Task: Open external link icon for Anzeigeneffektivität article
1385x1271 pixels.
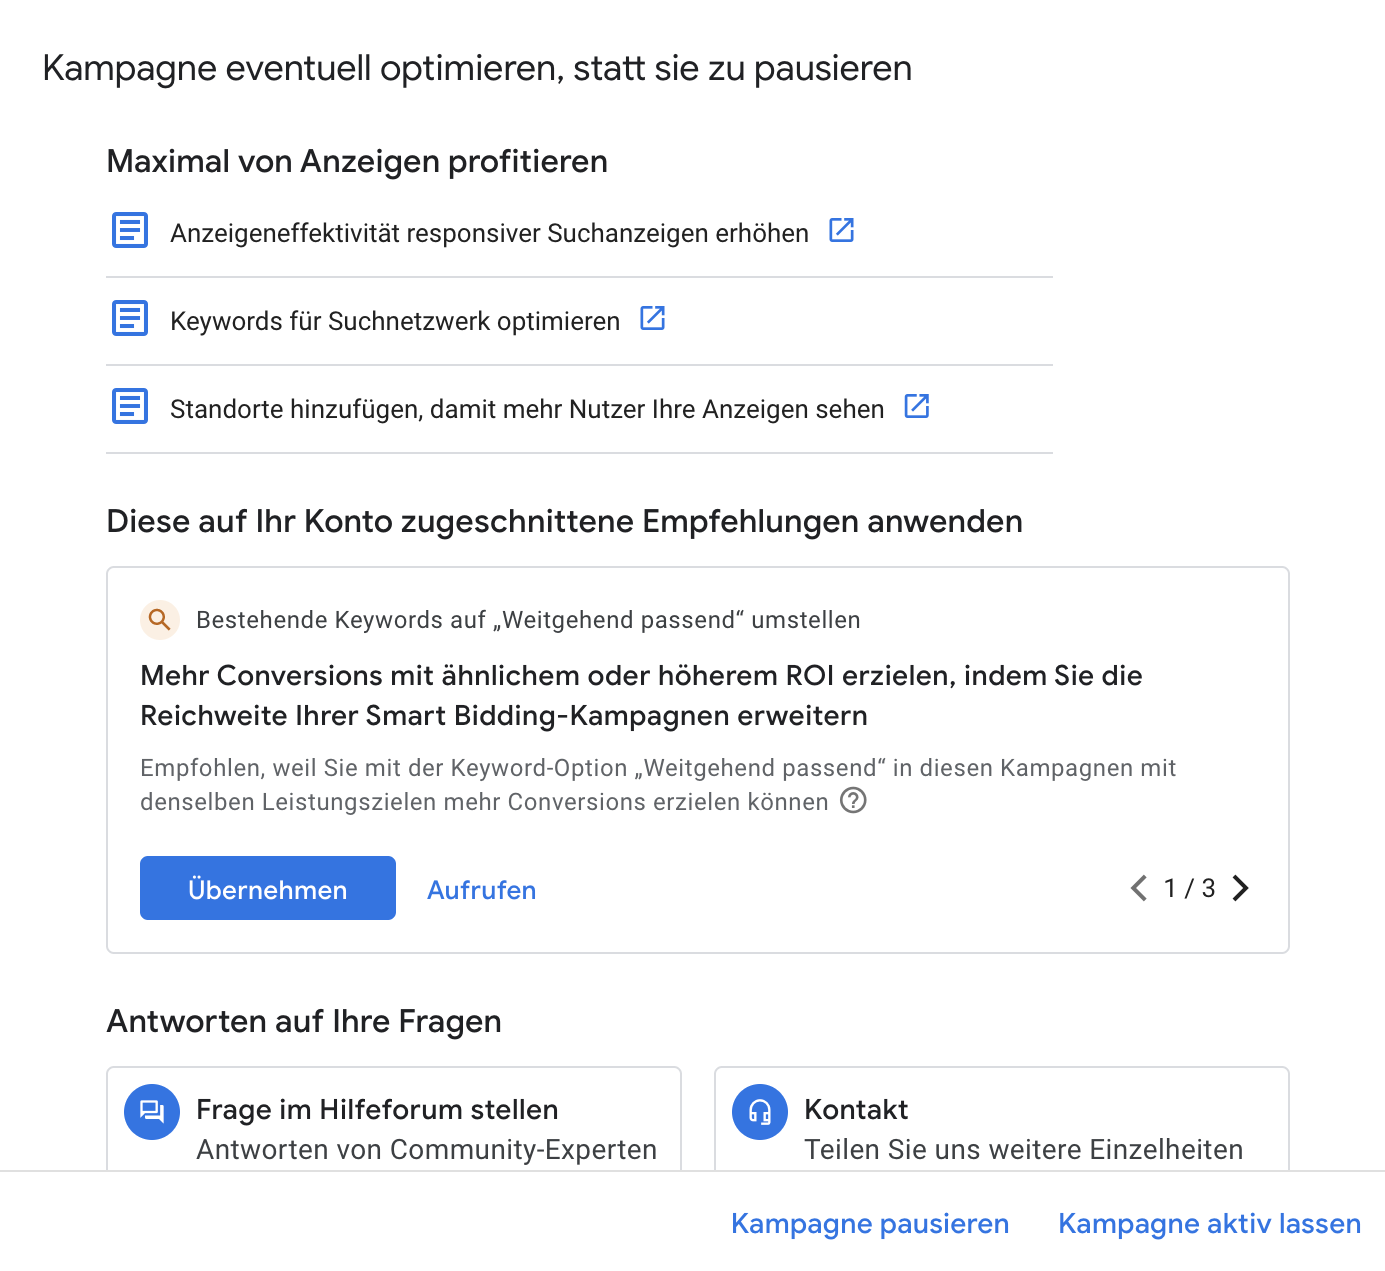Action: click(842, 230)
